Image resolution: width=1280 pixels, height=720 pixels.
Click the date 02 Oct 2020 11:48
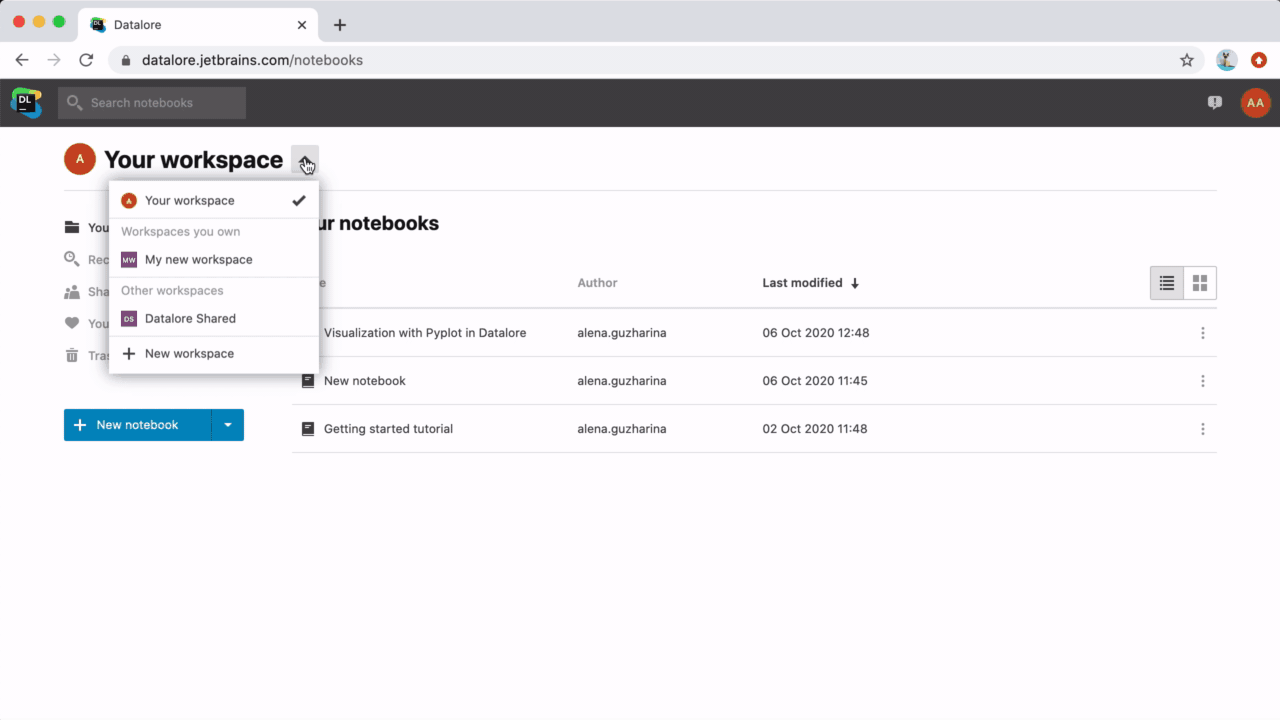point(815,429)
